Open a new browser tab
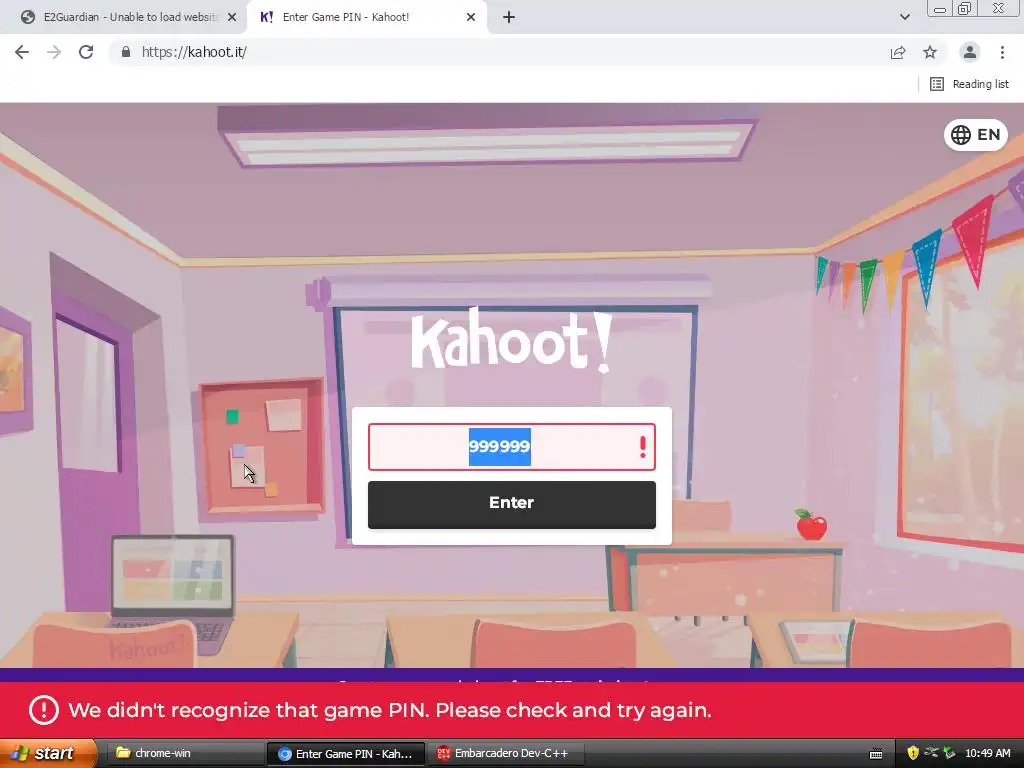This screenshot has width=1024, height=768. click(x=509, y=17)
